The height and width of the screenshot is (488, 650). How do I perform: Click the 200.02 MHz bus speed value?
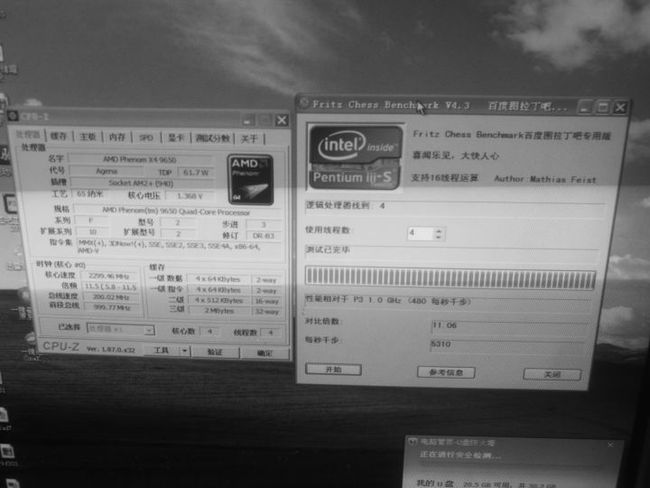pos(111,297)
